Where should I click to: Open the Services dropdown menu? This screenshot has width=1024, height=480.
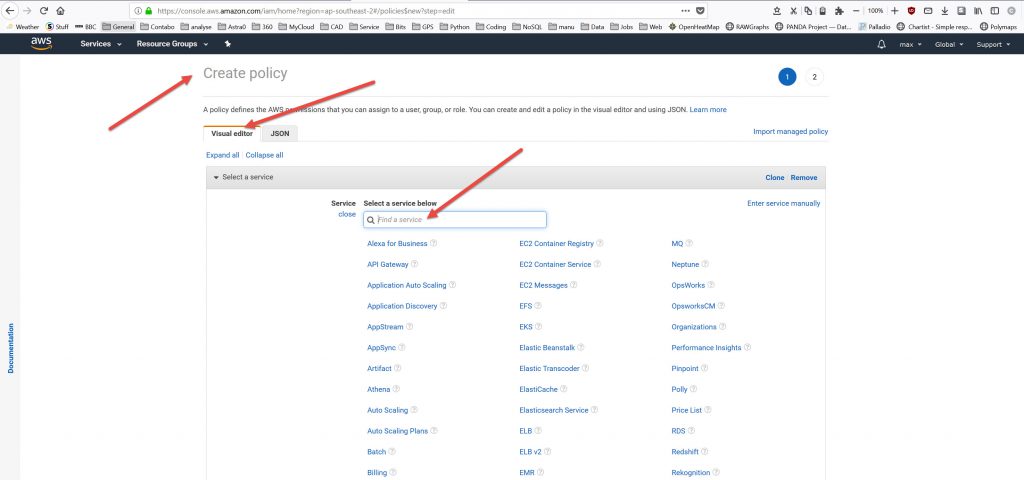(x=100, y=45)
